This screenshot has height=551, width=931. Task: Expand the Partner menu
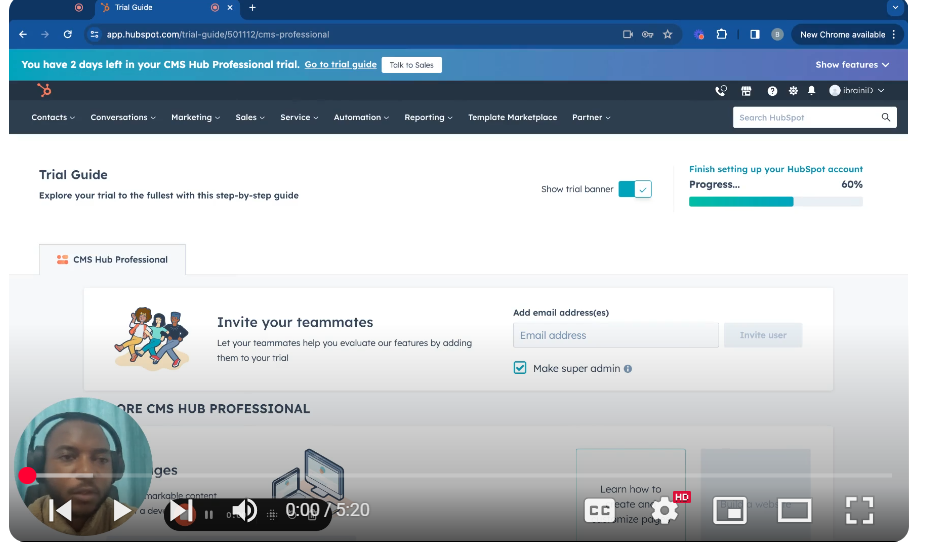click(x=591, y=118)
